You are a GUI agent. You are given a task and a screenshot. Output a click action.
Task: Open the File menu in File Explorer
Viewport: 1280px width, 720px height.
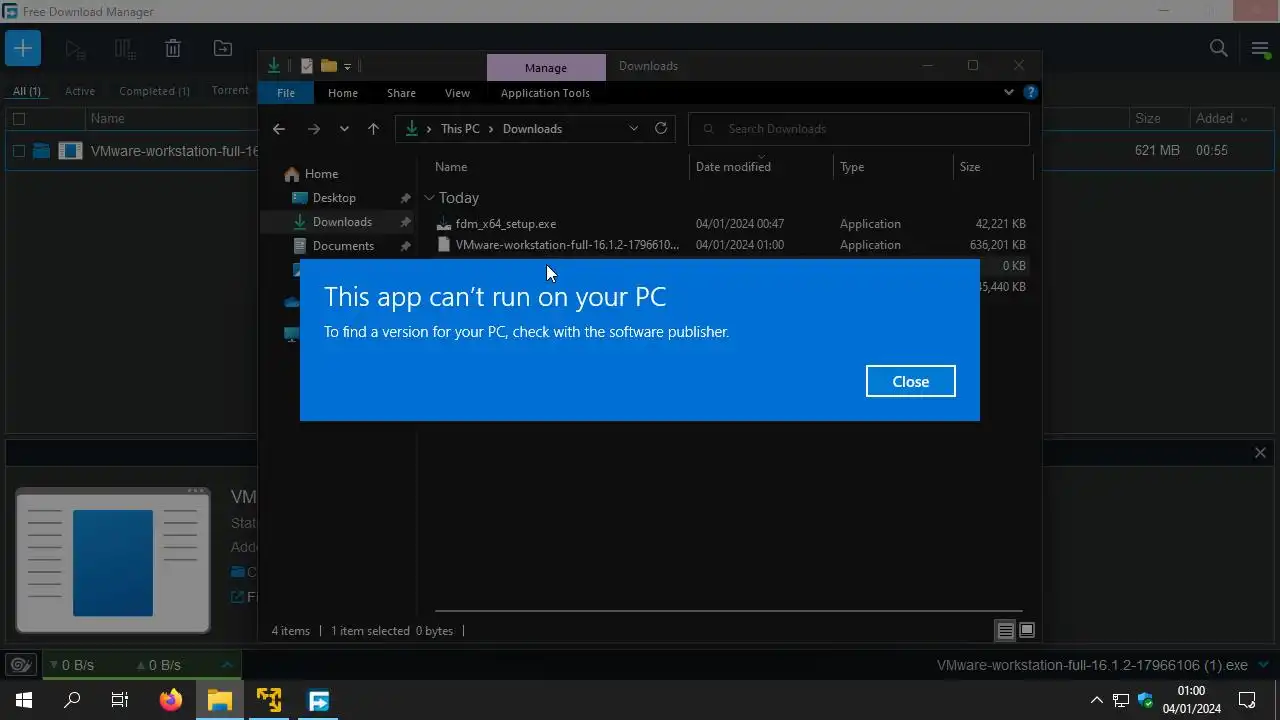pos(286,93)
